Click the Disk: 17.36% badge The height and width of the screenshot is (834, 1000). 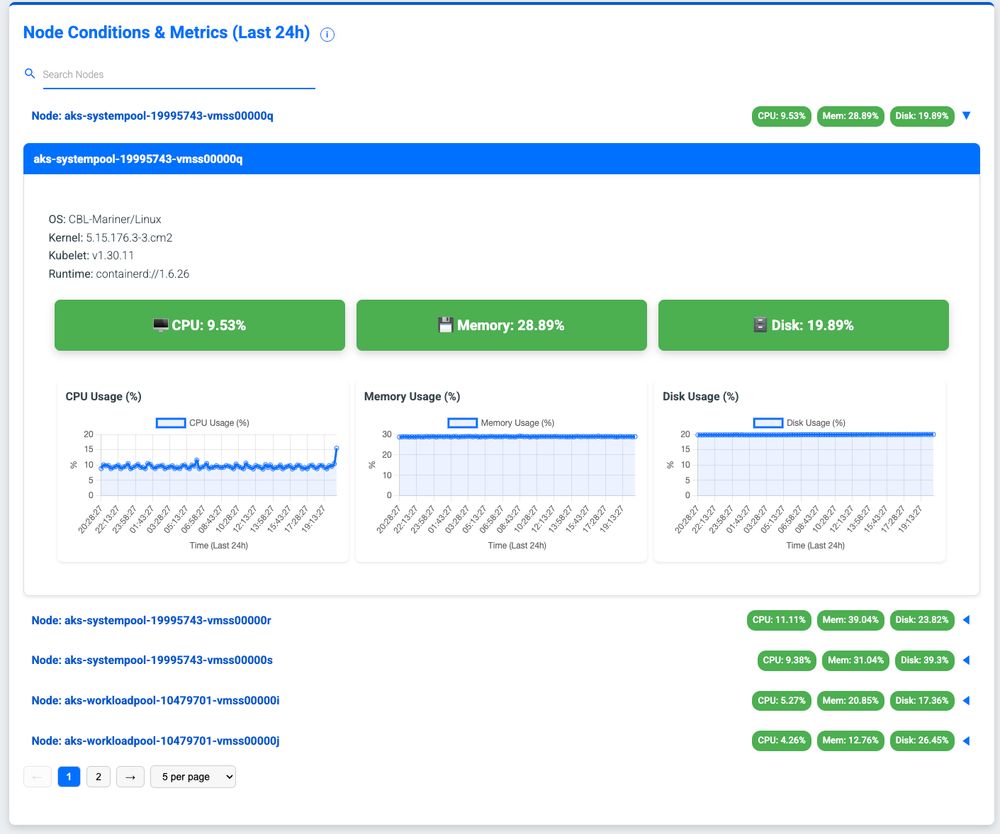click(922, 700)
